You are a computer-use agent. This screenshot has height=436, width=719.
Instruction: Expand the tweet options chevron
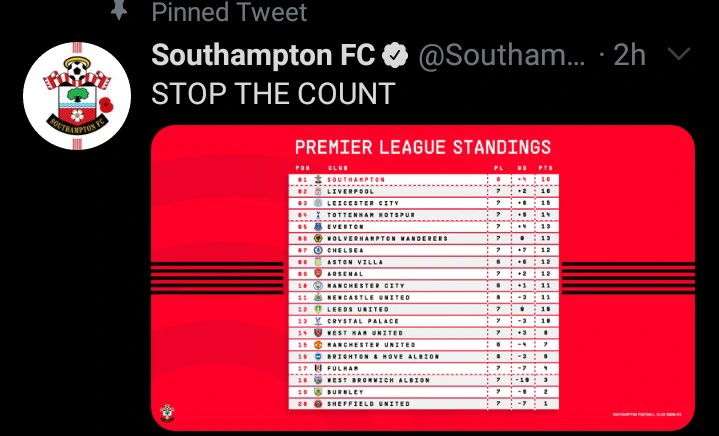(679, 55)
